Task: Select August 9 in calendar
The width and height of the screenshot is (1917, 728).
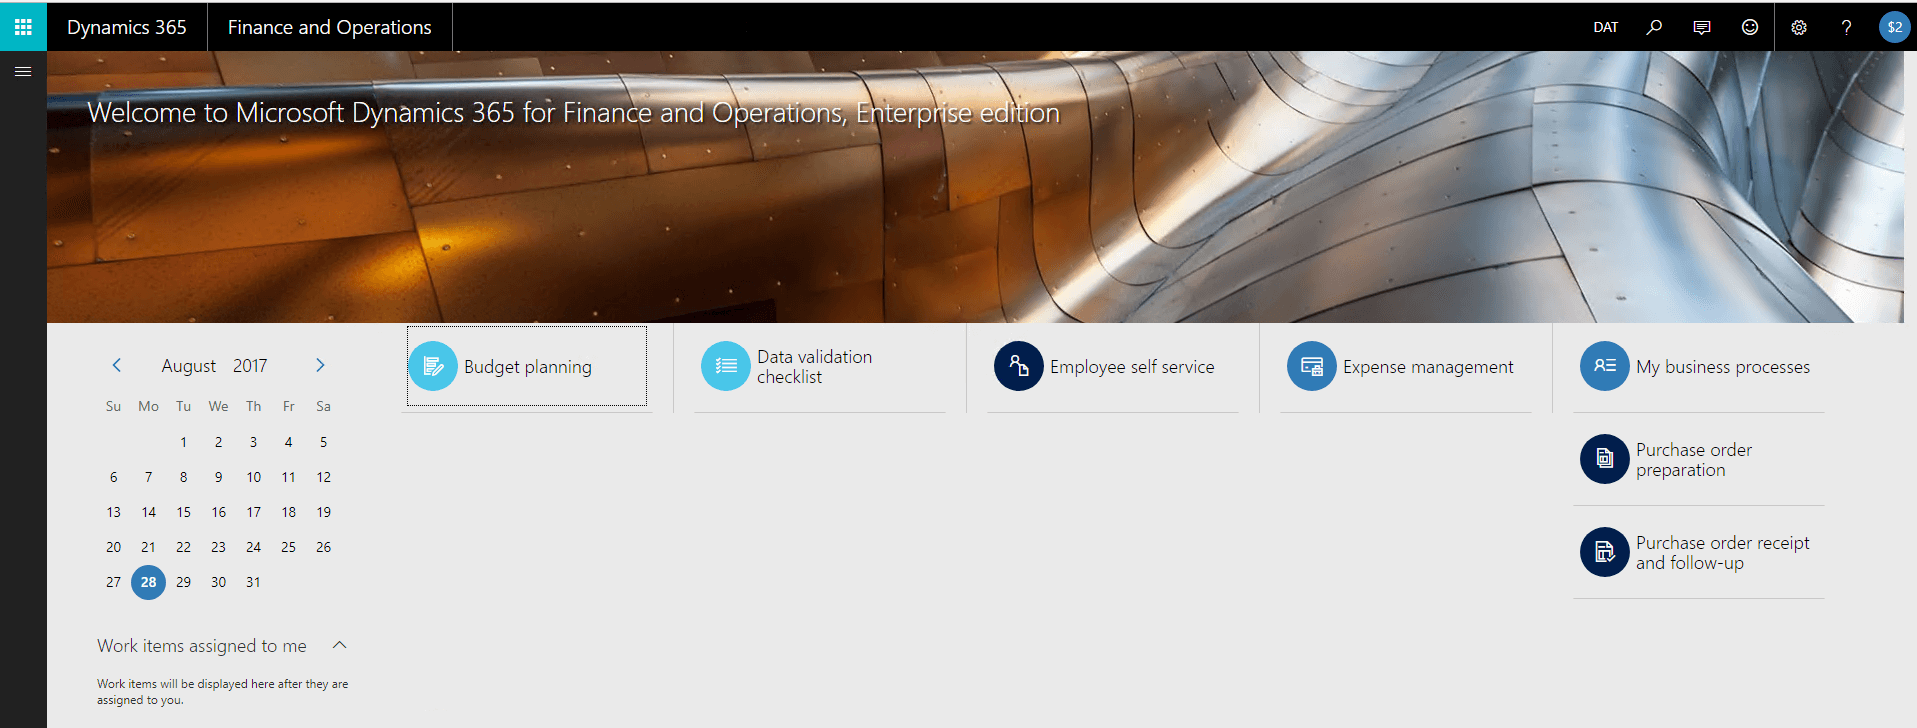Action: [x=218, y=477]
